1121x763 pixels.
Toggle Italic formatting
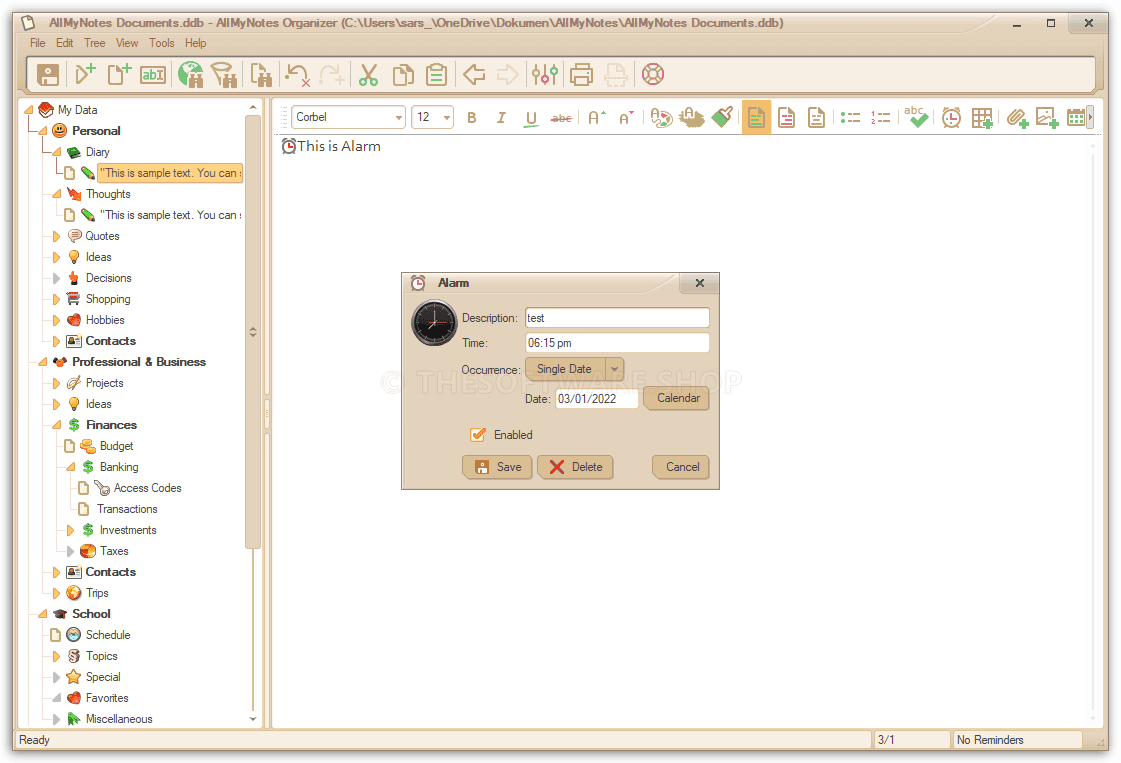(501, 118)
